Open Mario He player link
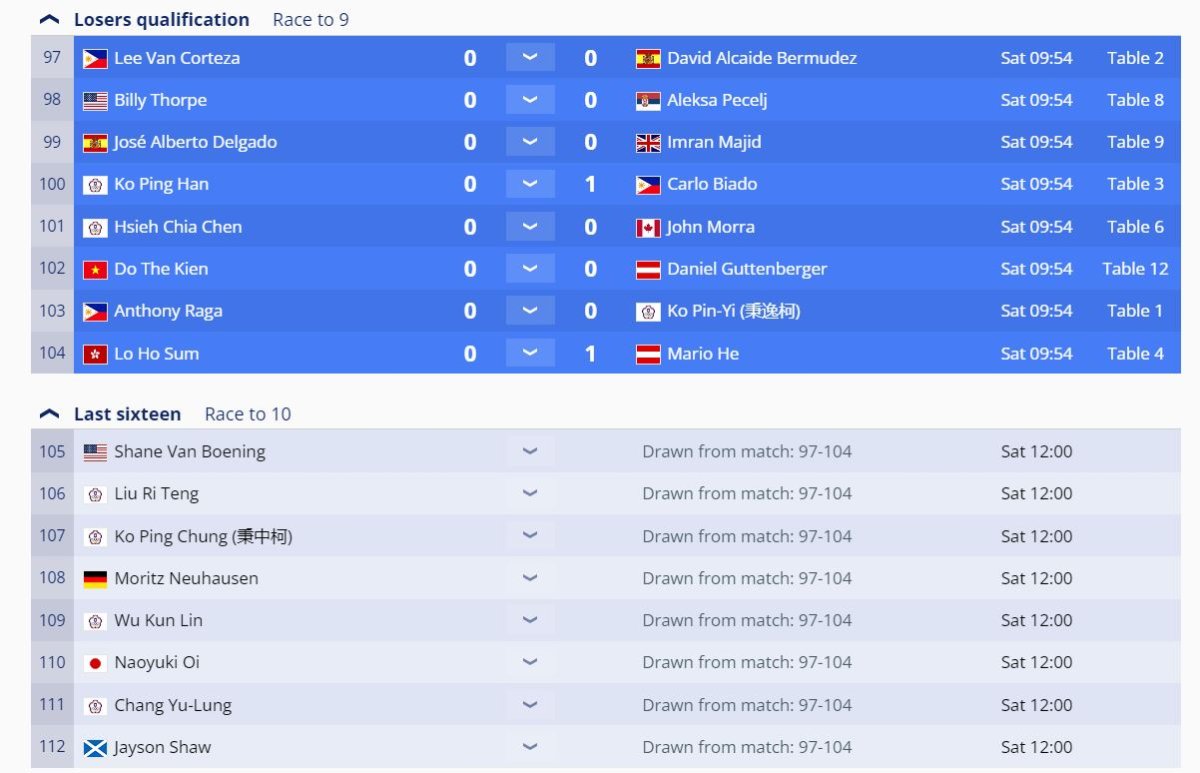 (x=703, y=354)
